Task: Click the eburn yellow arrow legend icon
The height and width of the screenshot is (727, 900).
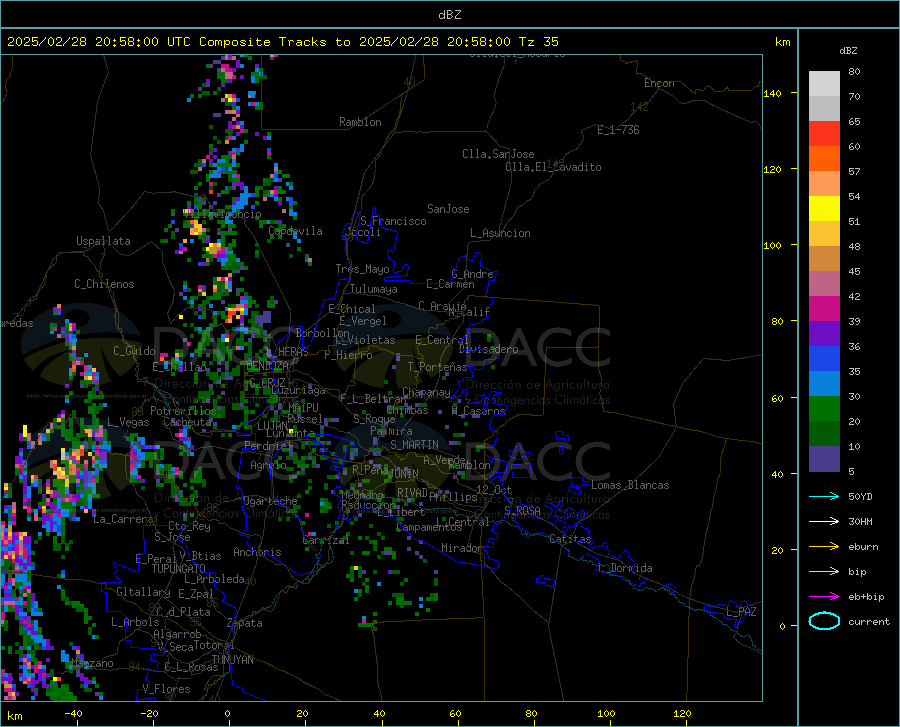Action: (x=824, y=547)
